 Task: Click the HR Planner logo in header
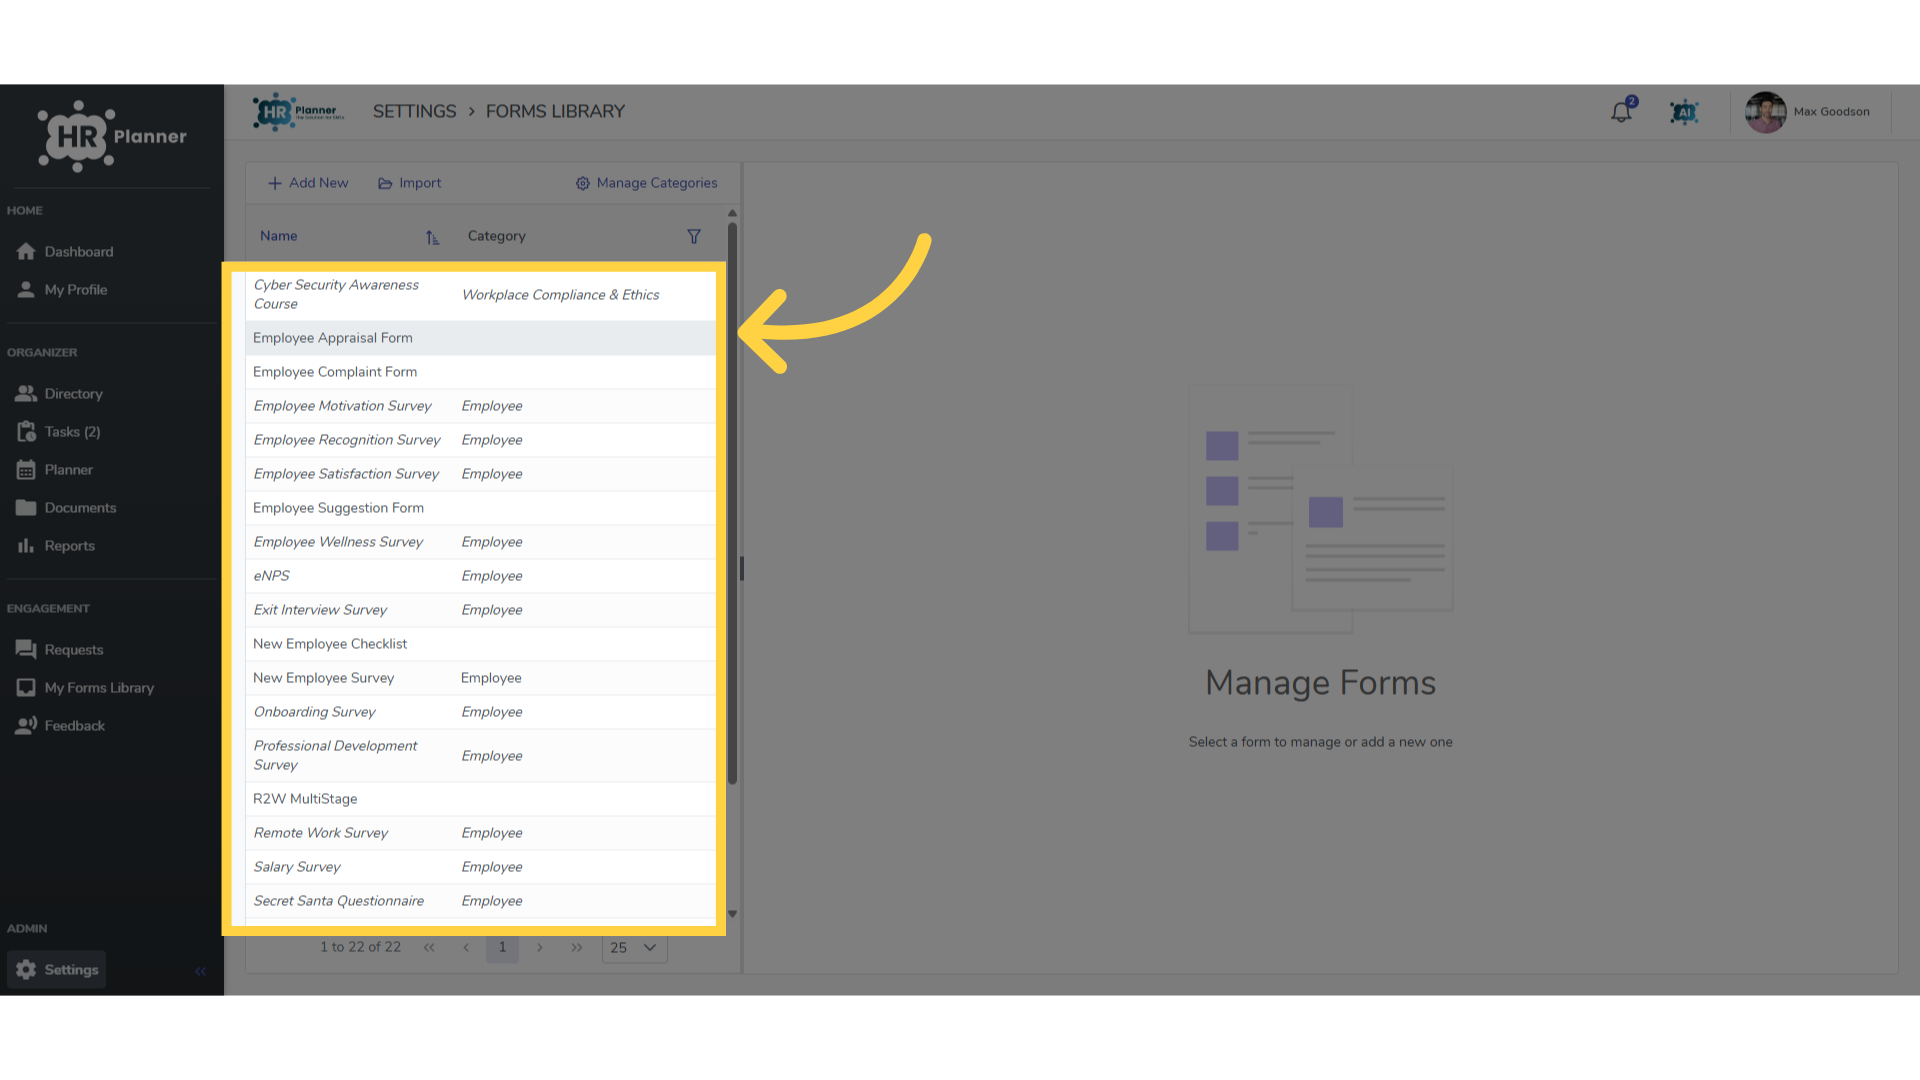tap(298, 112)
